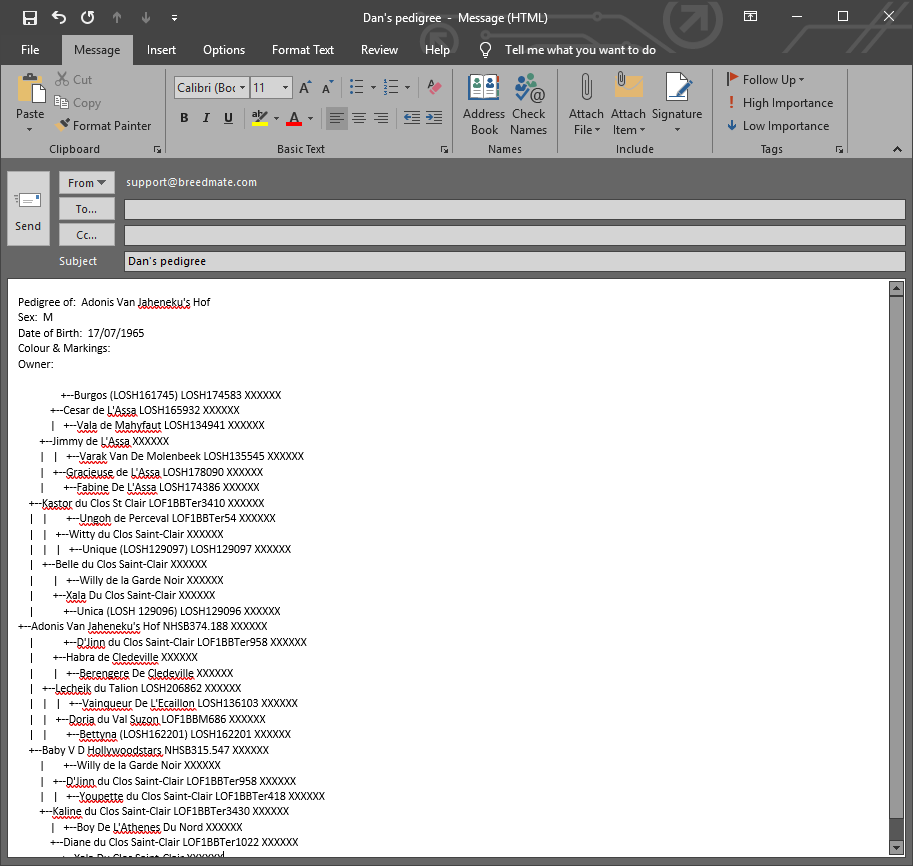Go to next item arrow

pyautogui.click(x=146, y=18)
